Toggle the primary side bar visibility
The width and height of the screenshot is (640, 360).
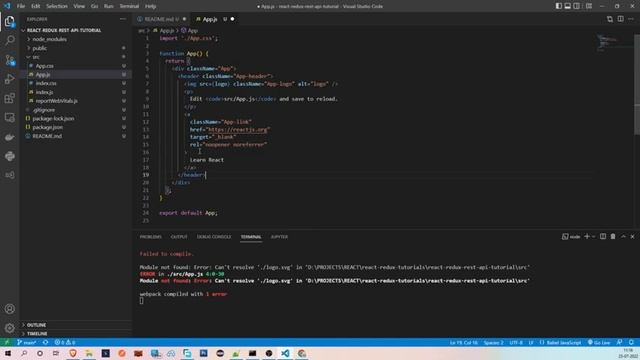click(x=558, y=6)
